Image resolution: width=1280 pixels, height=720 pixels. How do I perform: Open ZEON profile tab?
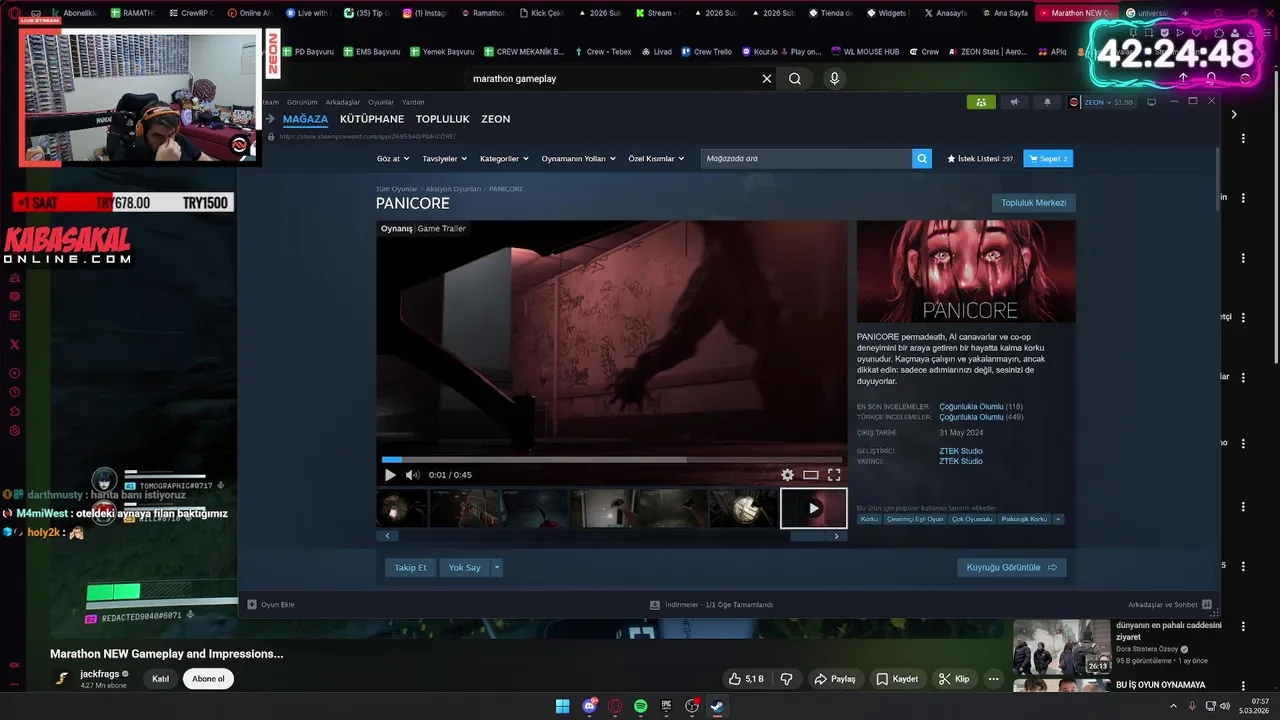496,119
